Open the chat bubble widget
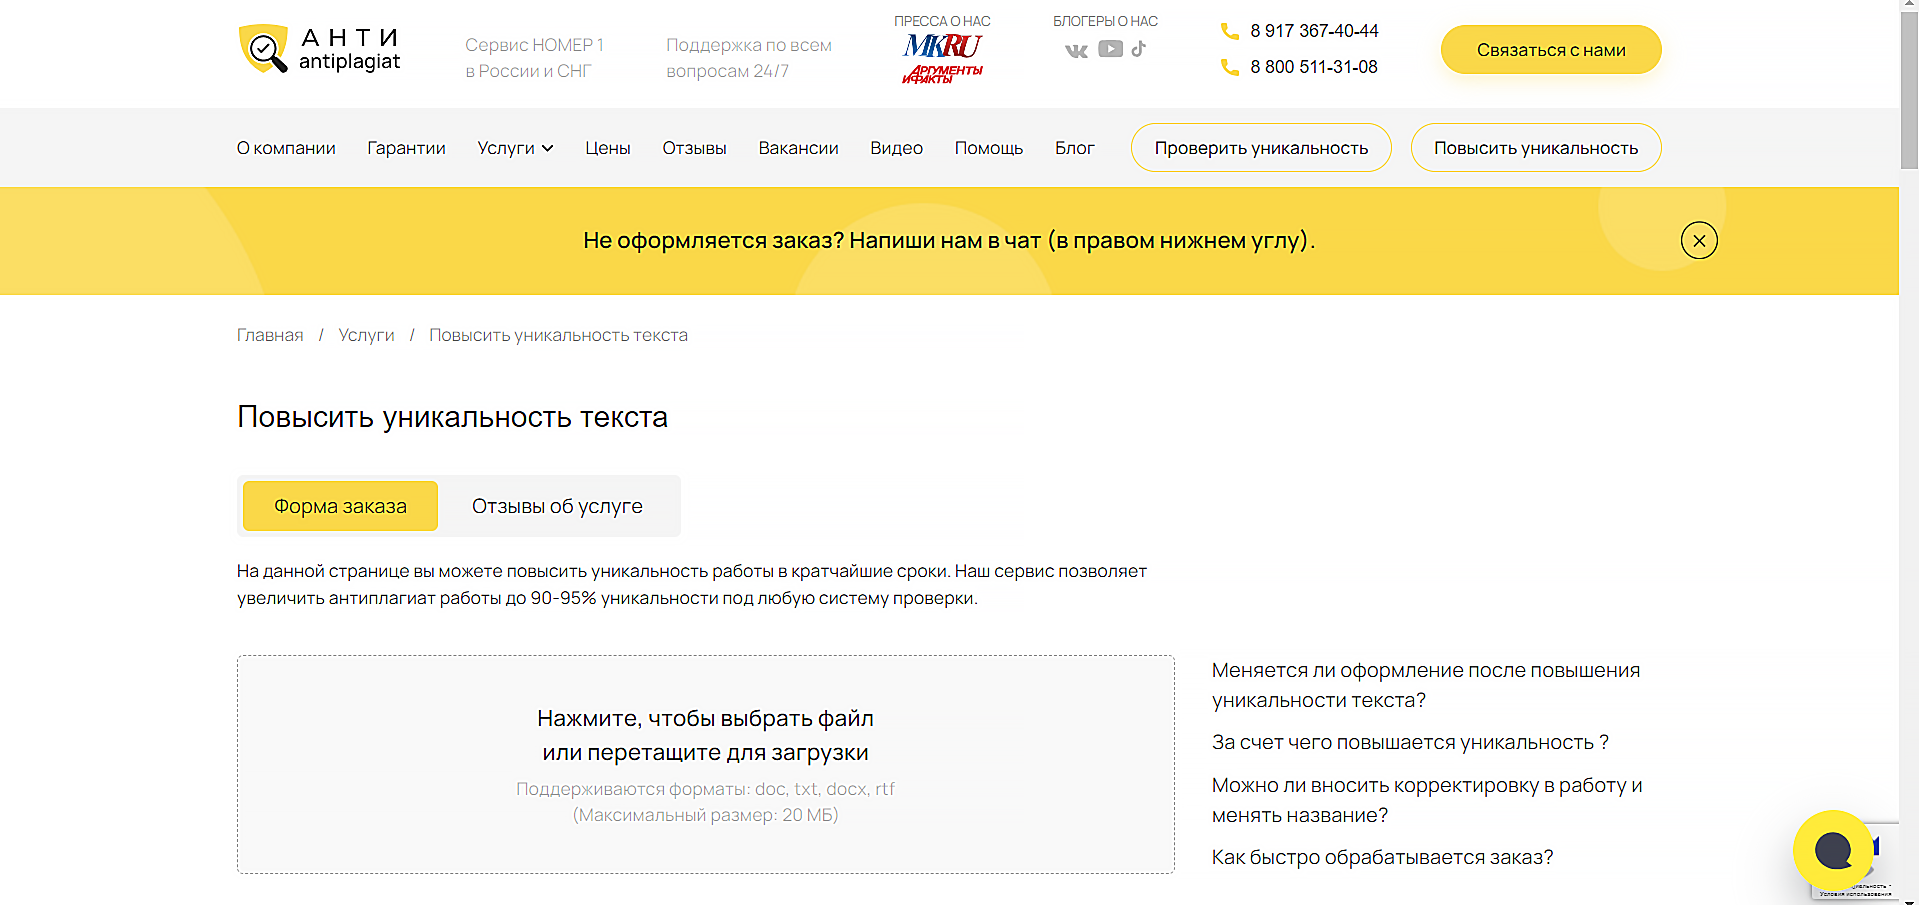 tap(1833, 850)
